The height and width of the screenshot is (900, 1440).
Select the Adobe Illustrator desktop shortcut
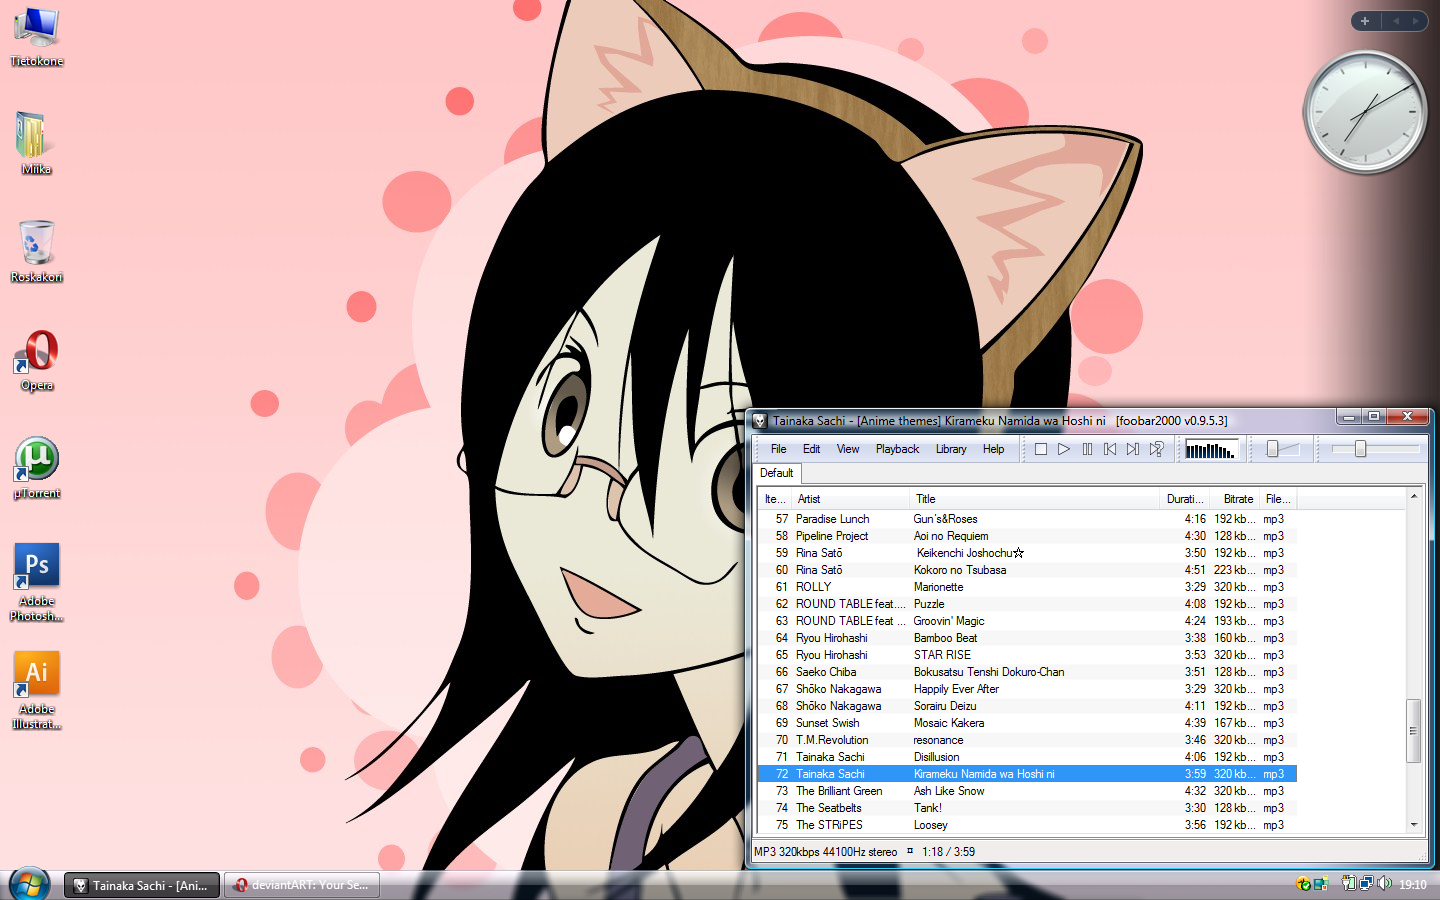[x=37, y=690]
